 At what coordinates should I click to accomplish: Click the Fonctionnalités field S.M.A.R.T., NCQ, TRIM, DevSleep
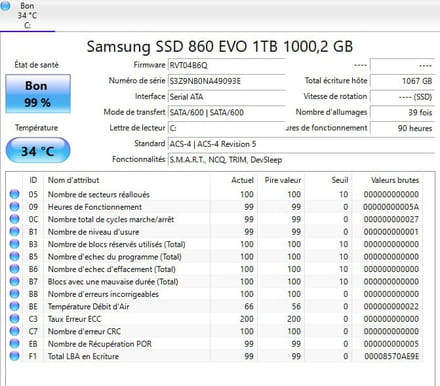(301, 160)
